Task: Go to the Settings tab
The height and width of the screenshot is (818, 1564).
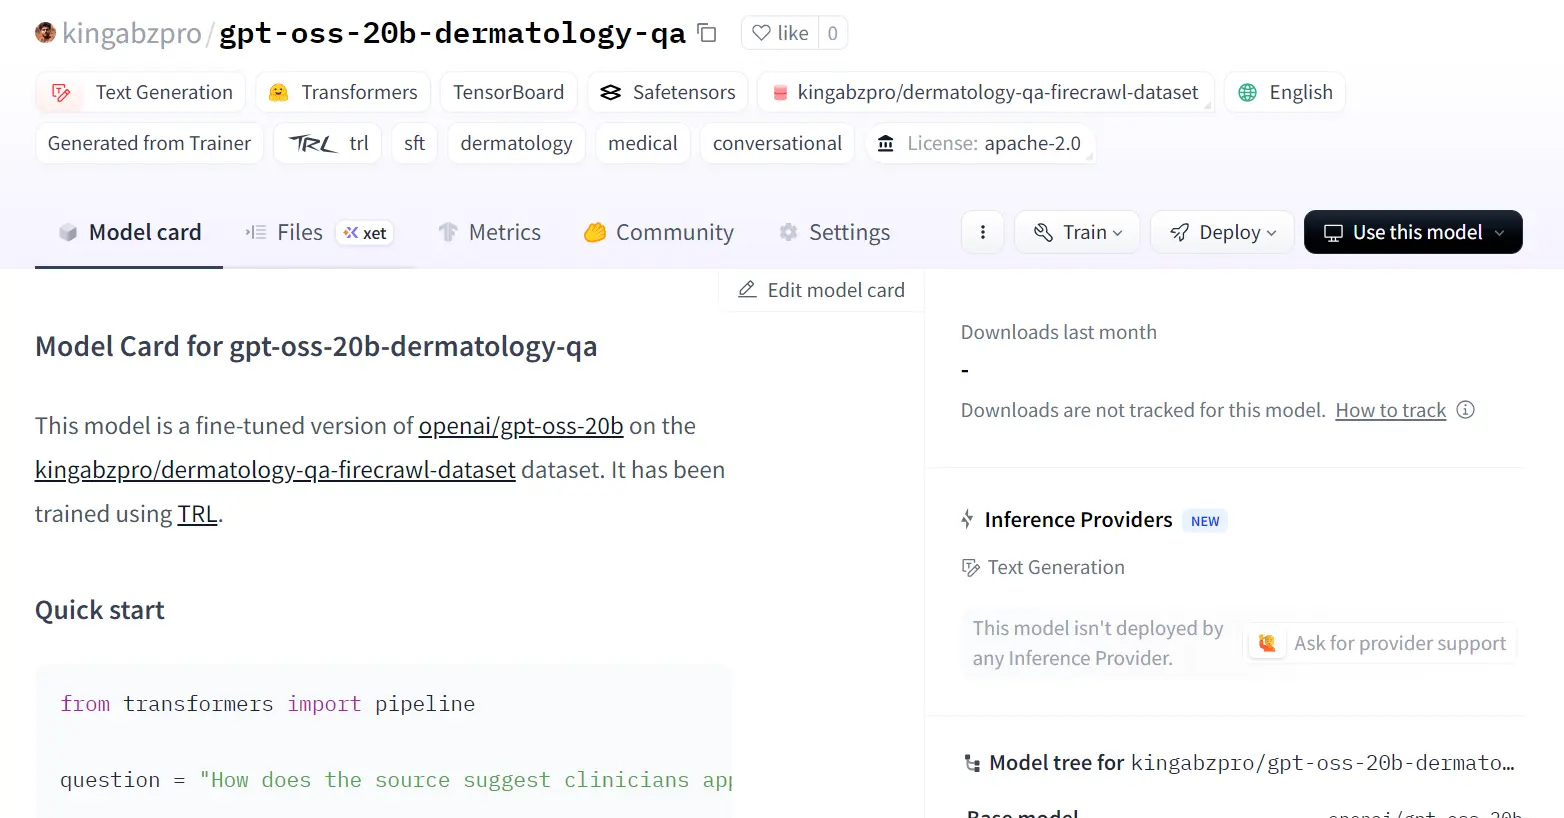Action: (x=834, y=232)
